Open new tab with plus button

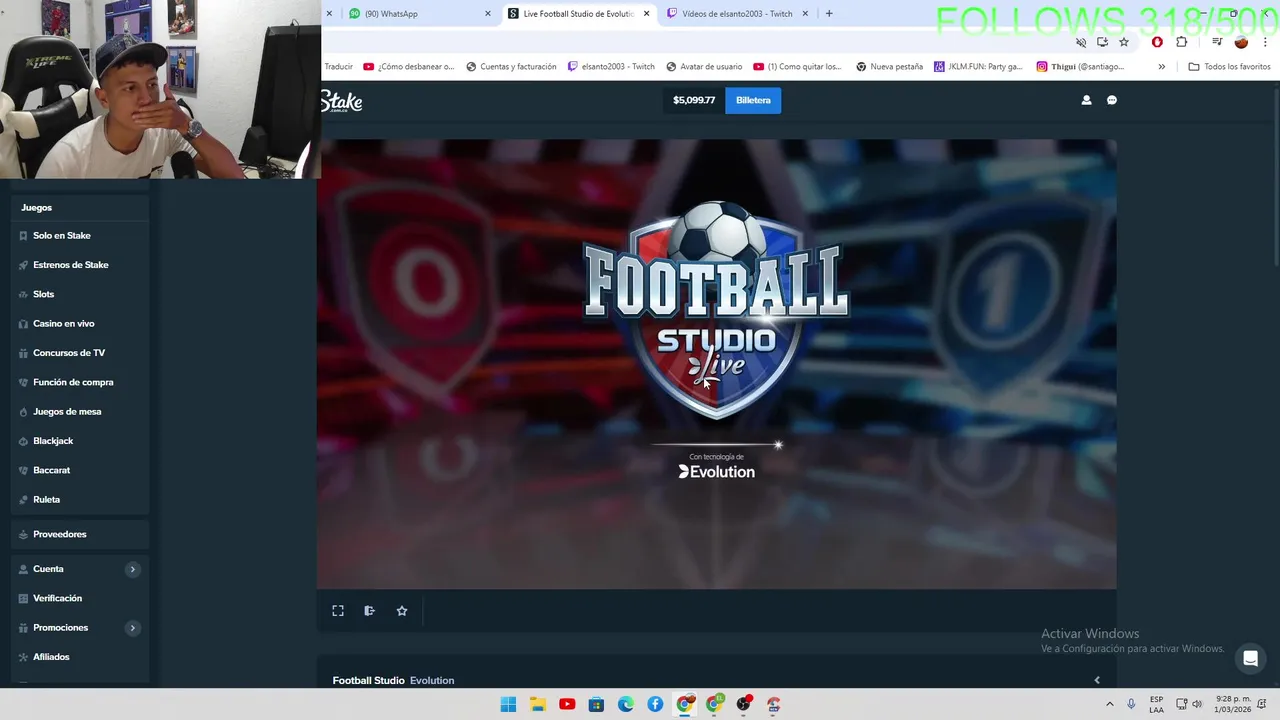pos(828,13)
